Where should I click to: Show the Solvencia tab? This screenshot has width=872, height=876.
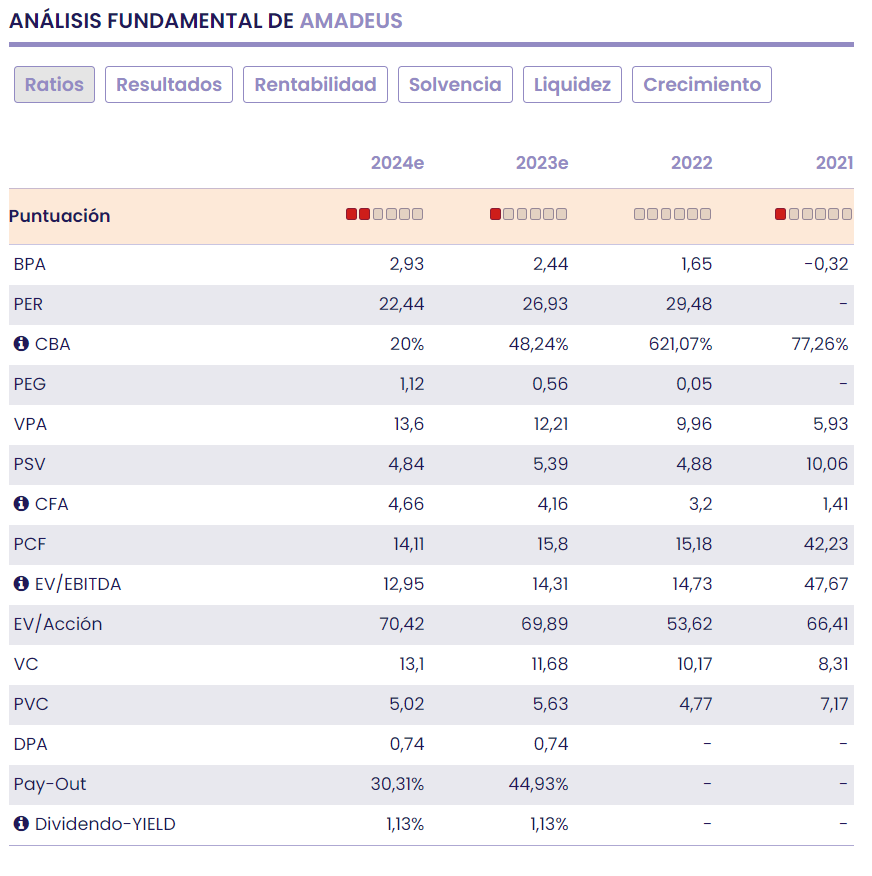tap(455, 85)
